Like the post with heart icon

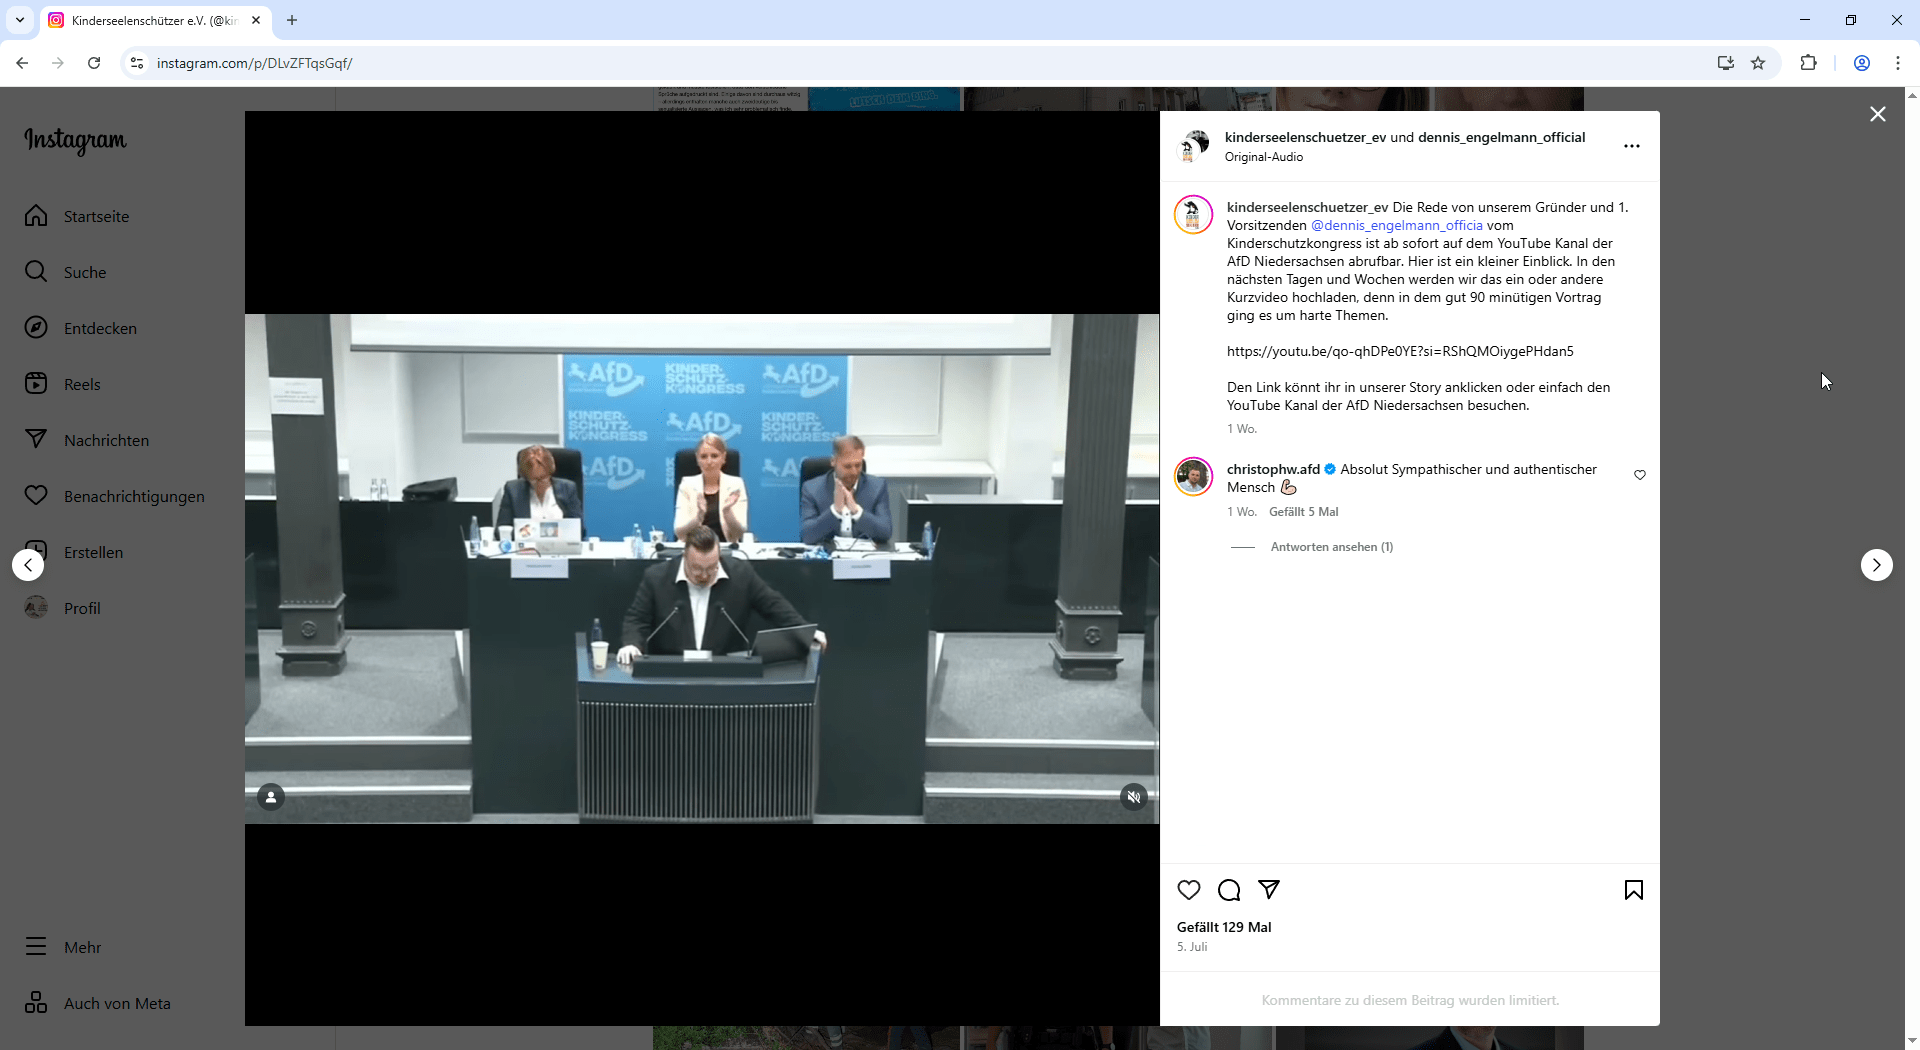click(1189, 890)
